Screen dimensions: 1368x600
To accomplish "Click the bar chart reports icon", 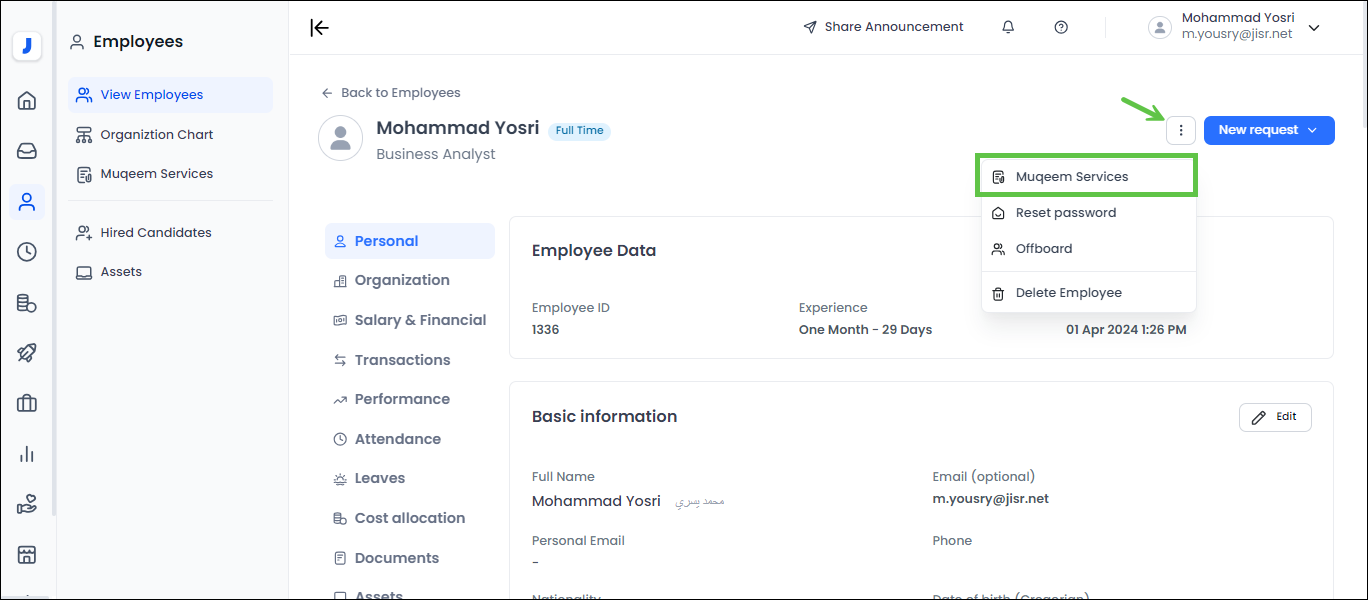I will click(27, 454).
